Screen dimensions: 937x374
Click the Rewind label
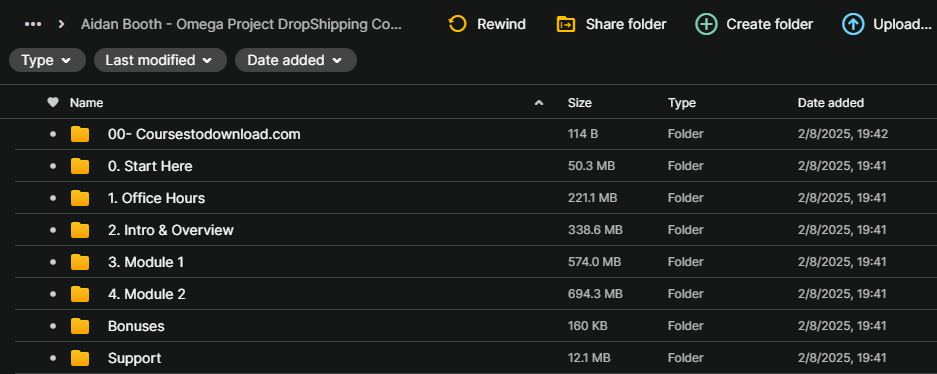[x=501, y=24]
